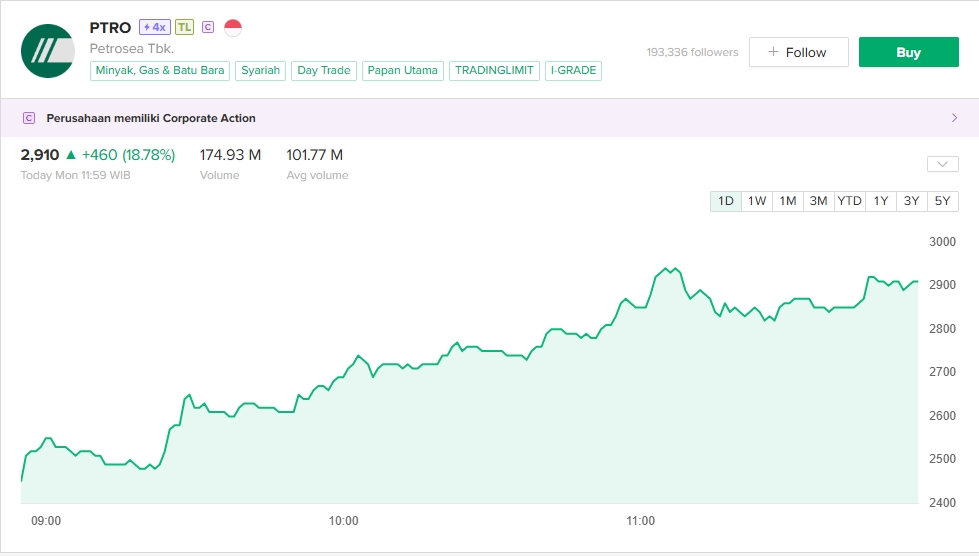Click the Petrosea company logo
Viewport: 979px width, 556px height.
click(48, 51)
